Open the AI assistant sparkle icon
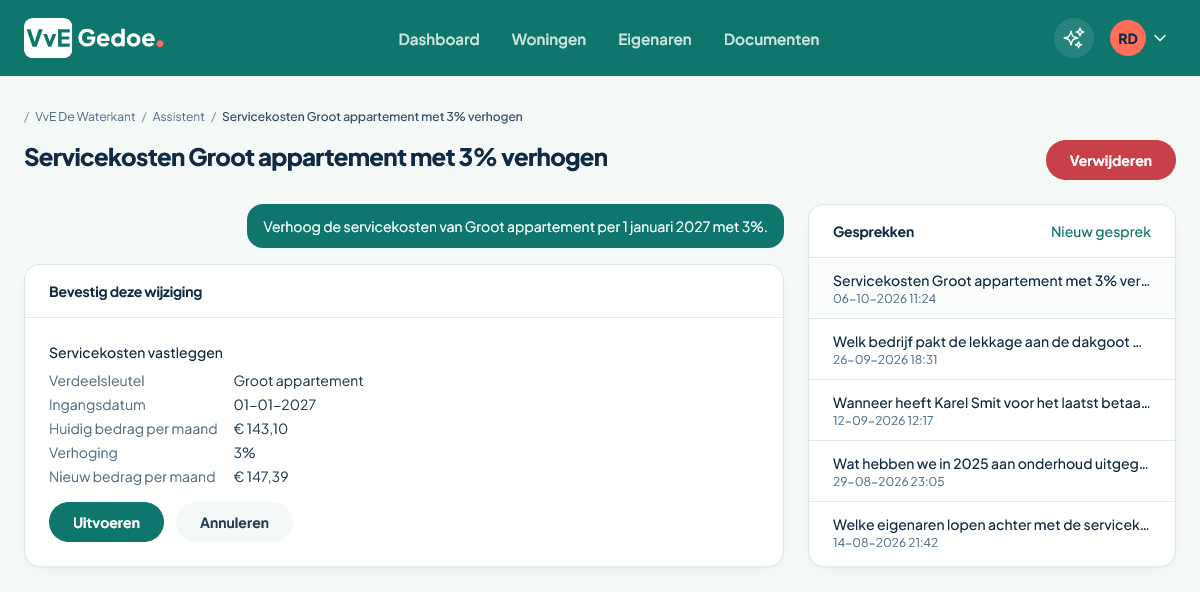 pos(1074,38)
